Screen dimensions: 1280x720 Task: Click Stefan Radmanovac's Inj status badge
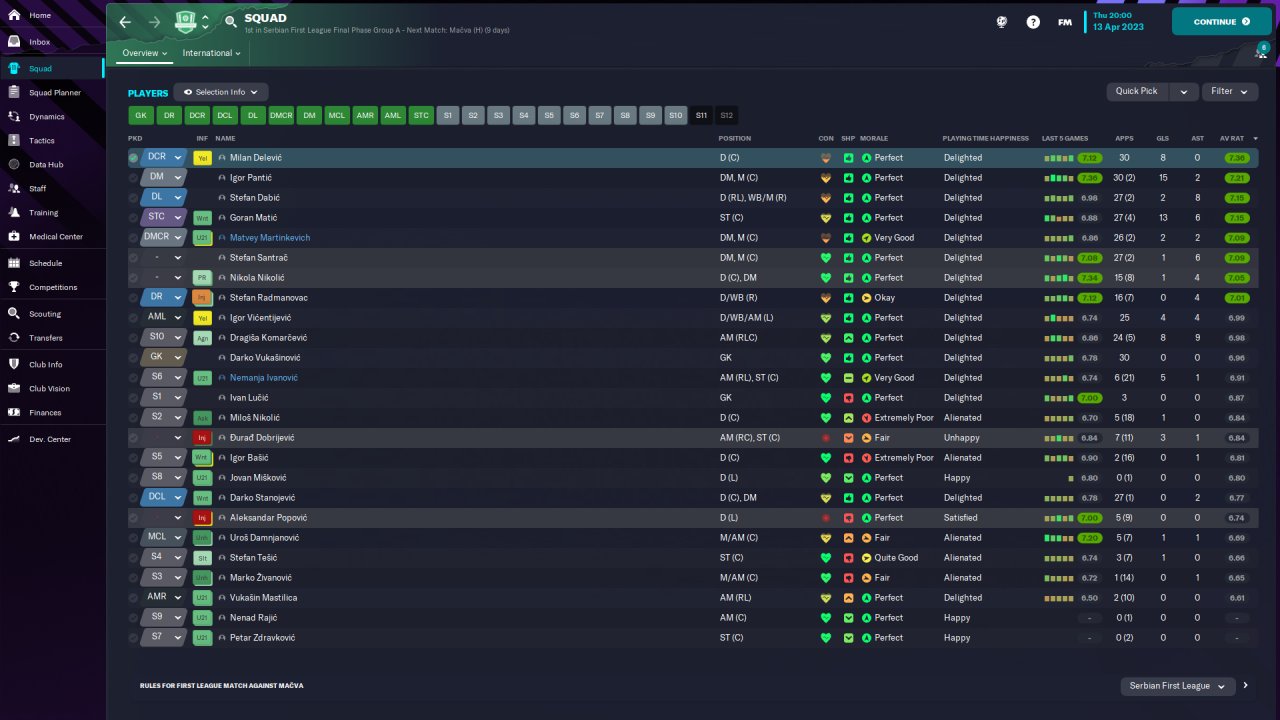[x=202, y=298]
